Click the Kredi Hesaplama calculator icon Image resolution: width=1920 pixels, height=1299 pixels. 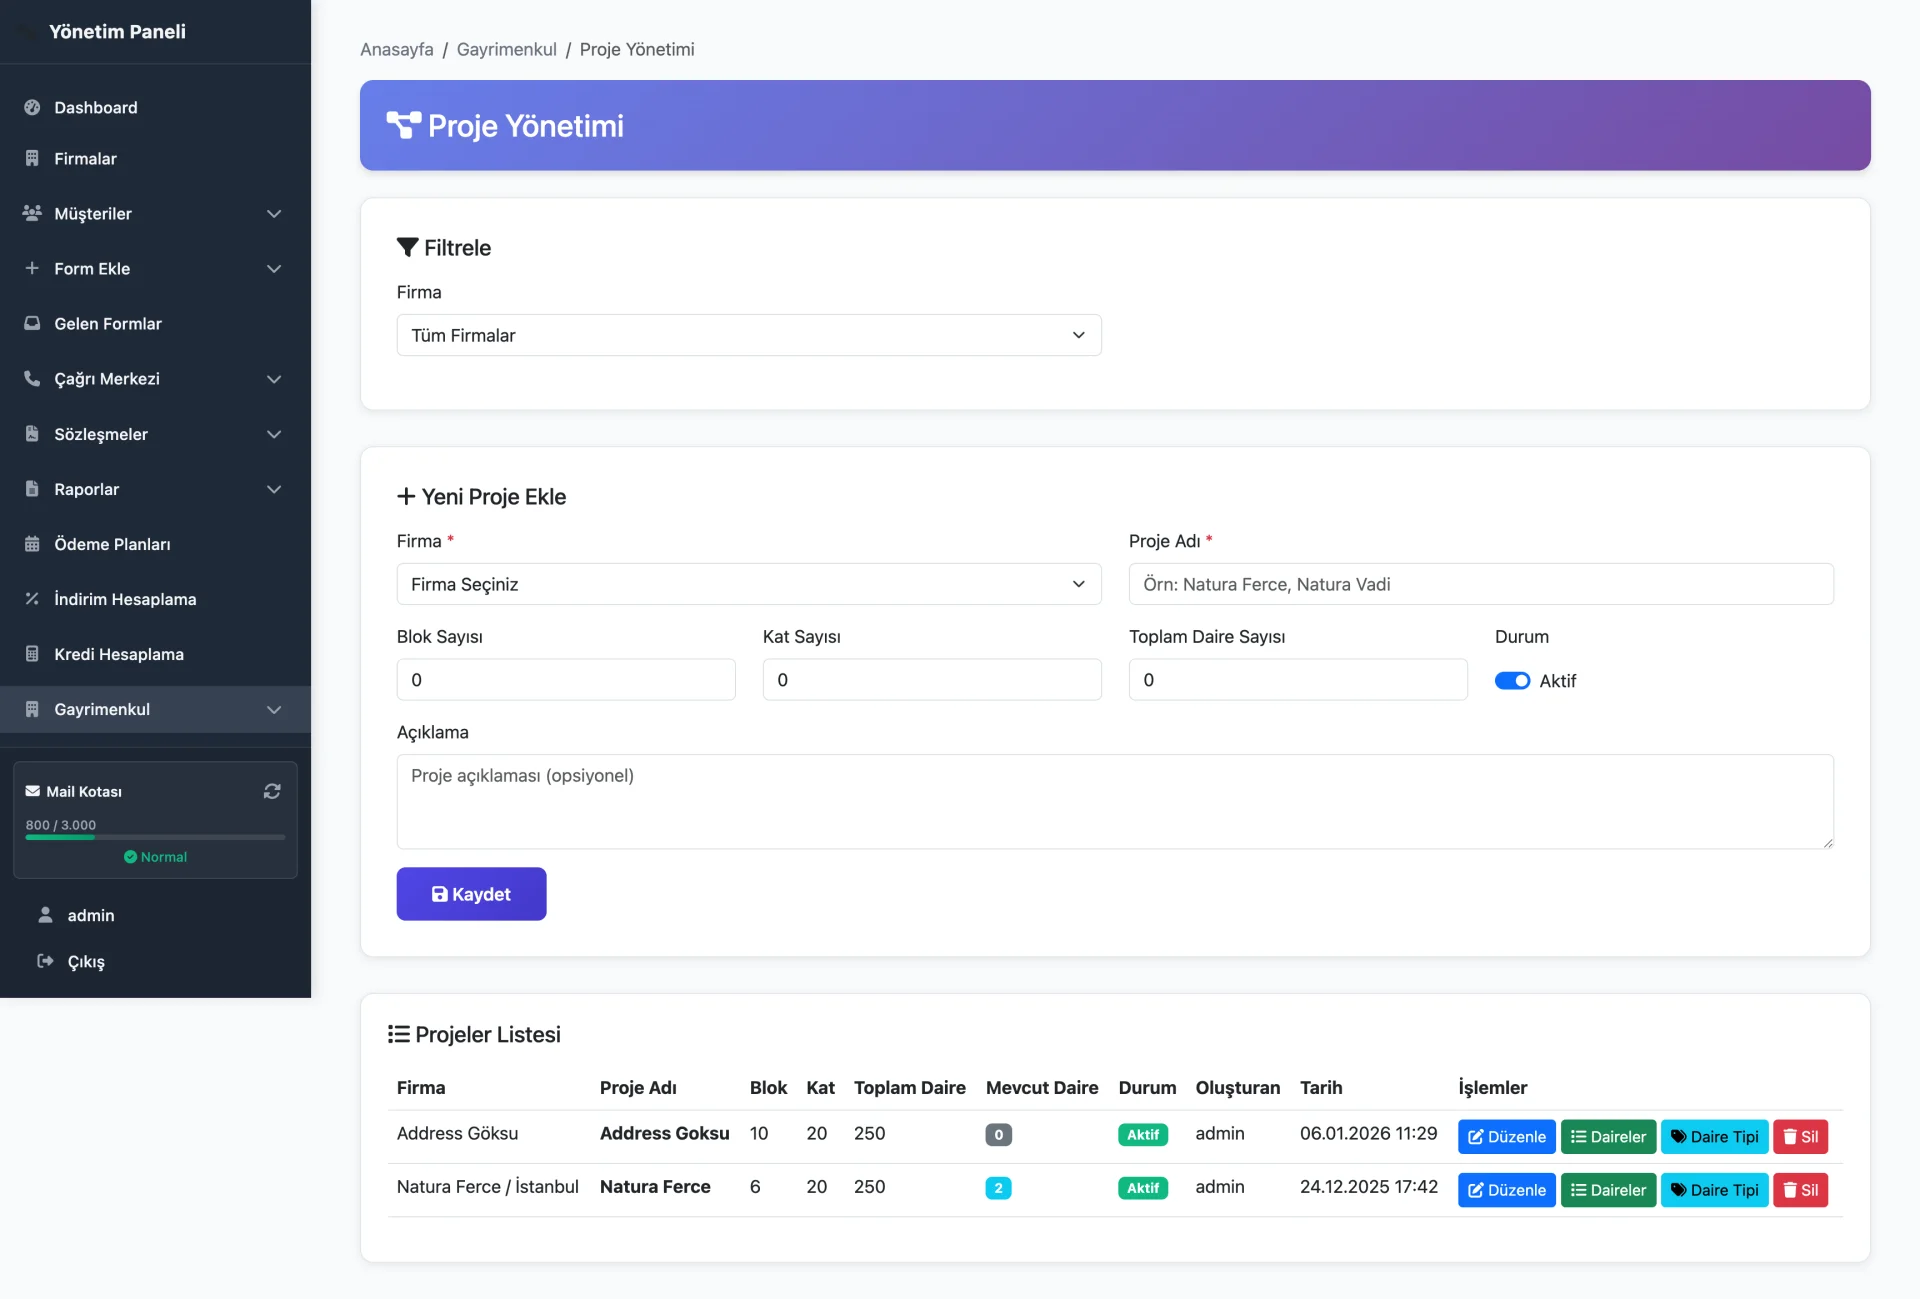(x=32, y=654)
